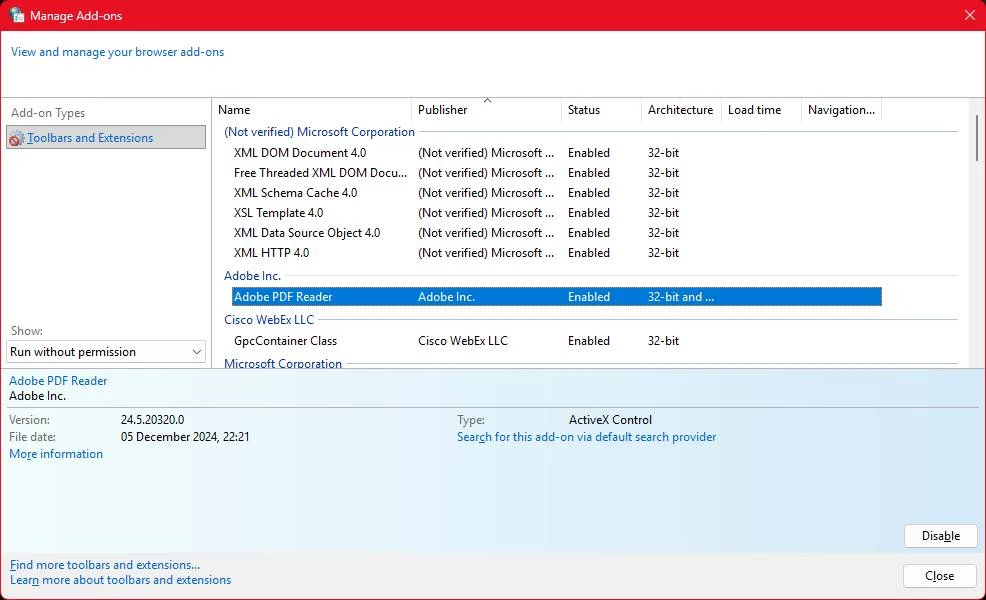
Task: Select XML Data Source Object 4.0 row
Action: pos(557,233)
